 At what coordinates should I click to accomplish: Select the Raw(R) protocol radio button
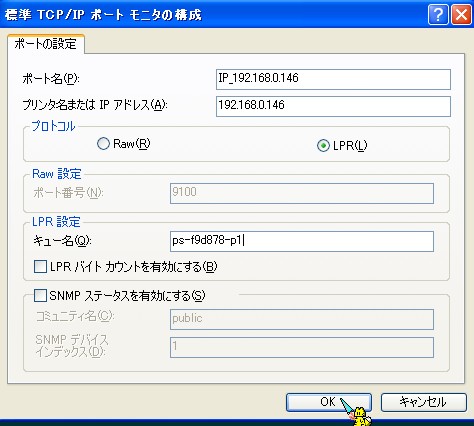pos(103,144)
